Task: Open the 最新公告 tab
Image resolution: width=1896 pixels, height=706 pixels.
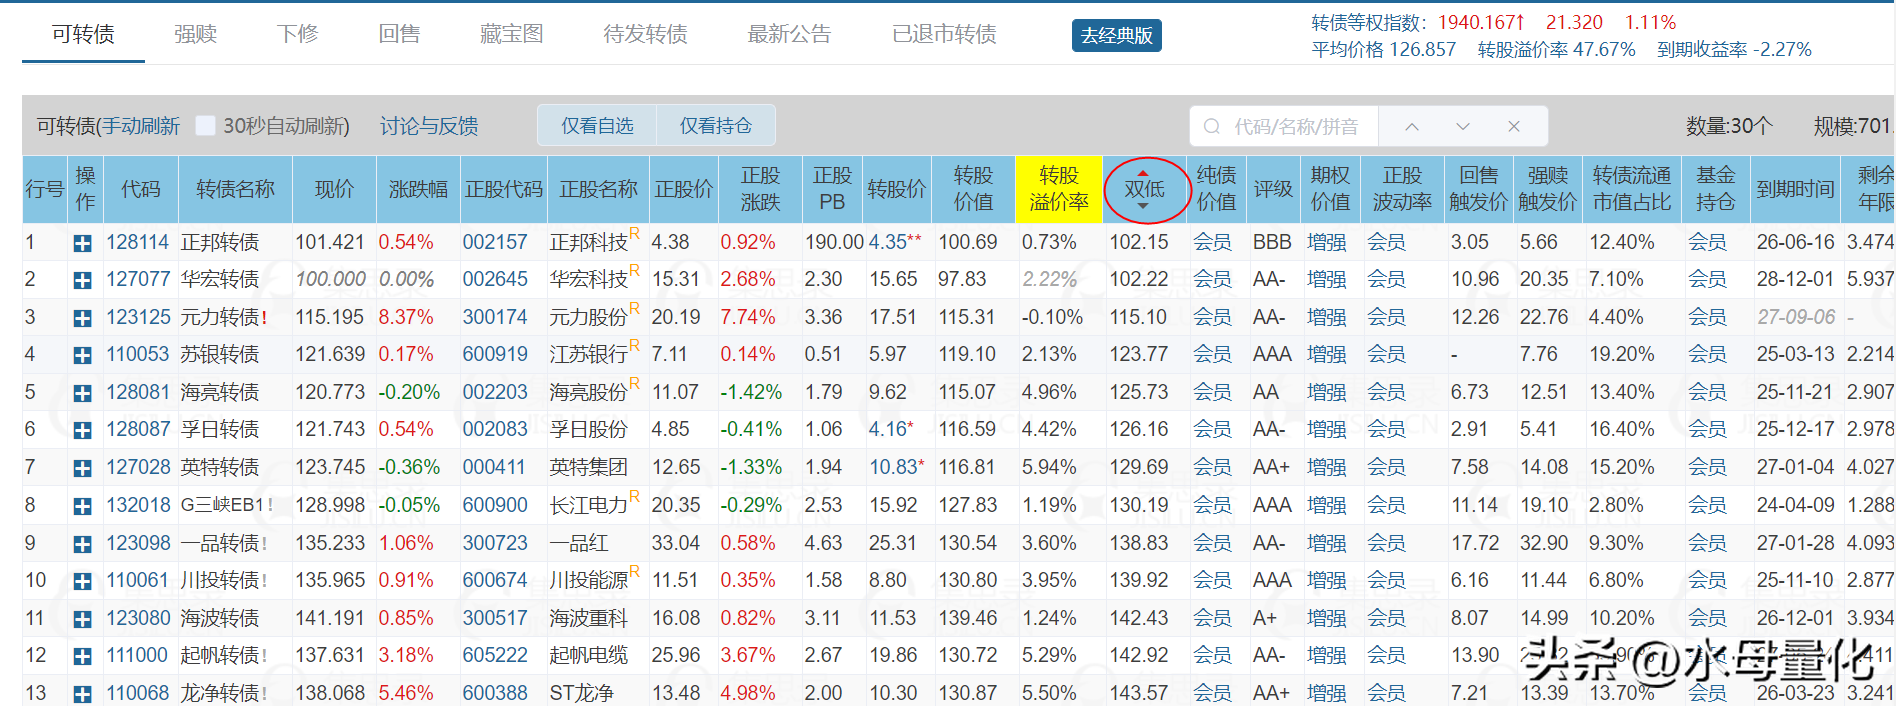Action: click(790, 34)
